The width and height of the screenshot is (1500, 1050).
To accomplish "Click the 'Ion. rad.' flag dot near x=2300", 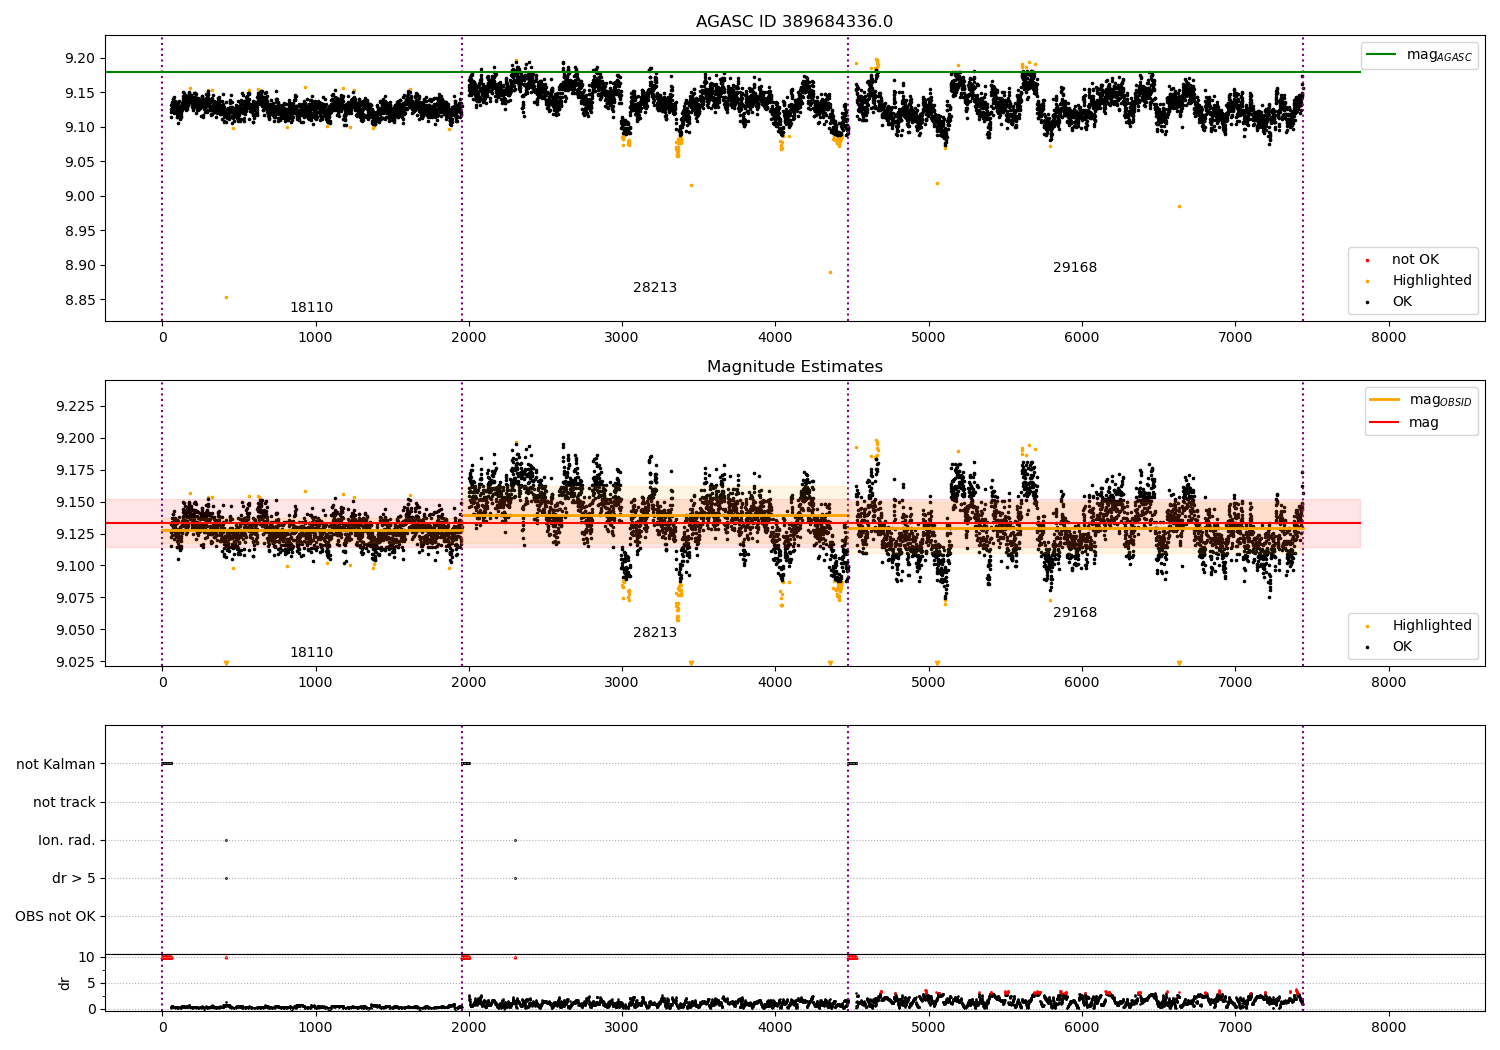I will [x=515, y=841].
